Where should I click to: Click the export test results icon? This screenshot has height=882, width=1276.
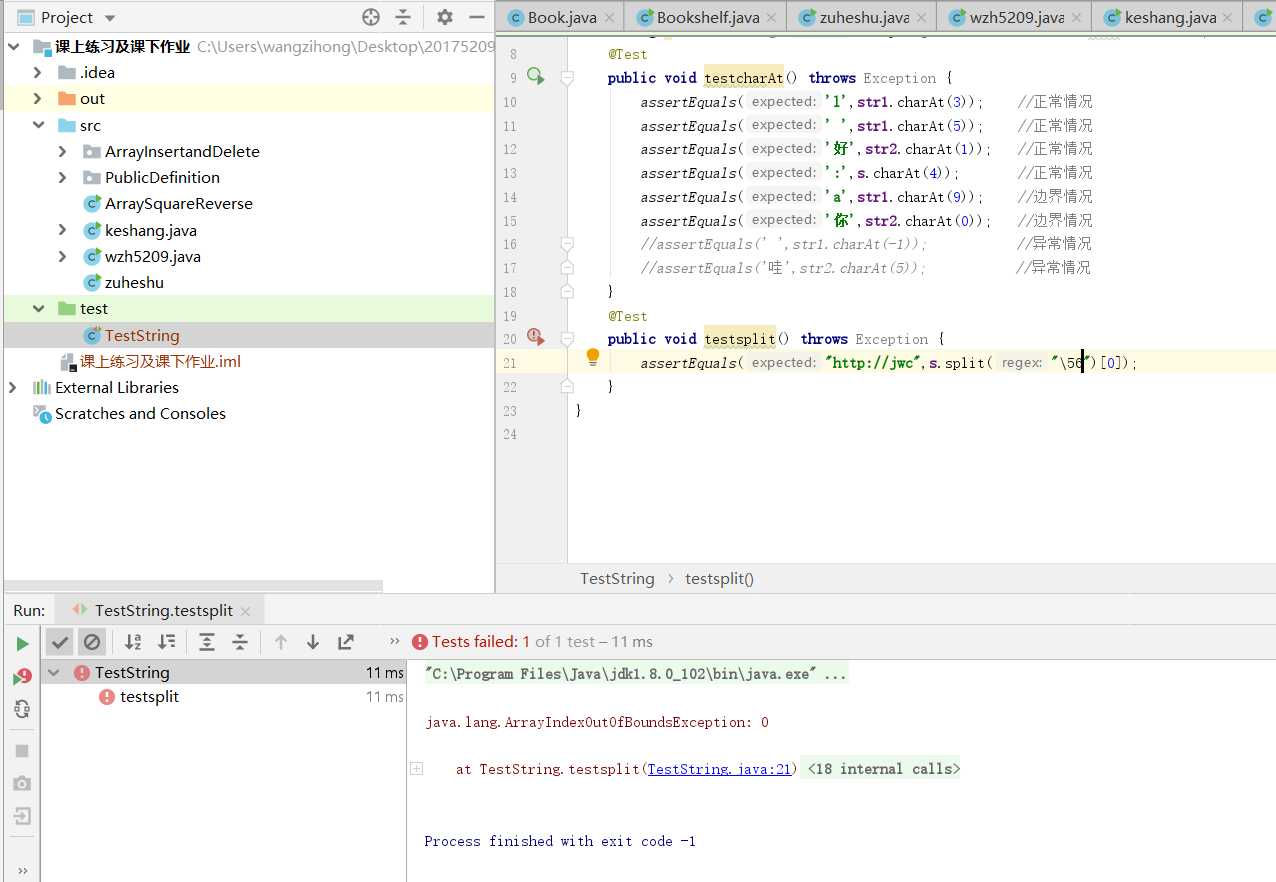pos(346,642)
